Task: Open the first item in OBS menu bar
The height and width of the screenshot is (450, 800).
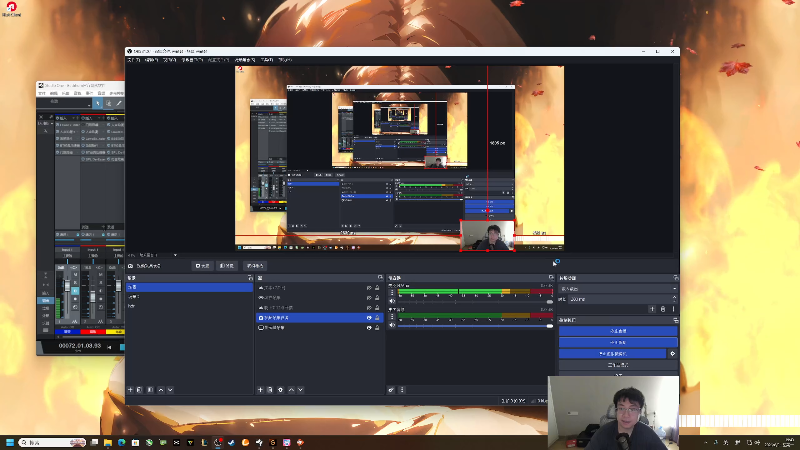Action: (x=134, y=60)
